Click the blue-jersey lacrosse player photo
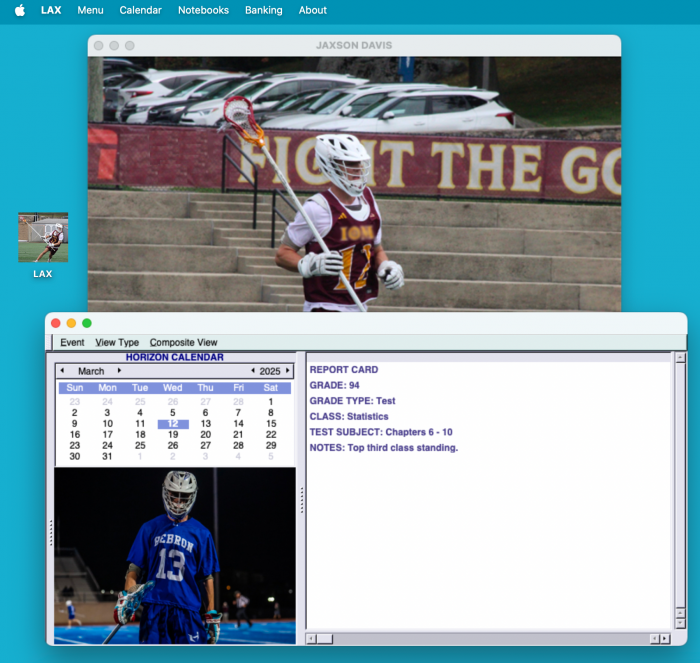The width and height of the screenshot is (700, 663). point(174,555)
